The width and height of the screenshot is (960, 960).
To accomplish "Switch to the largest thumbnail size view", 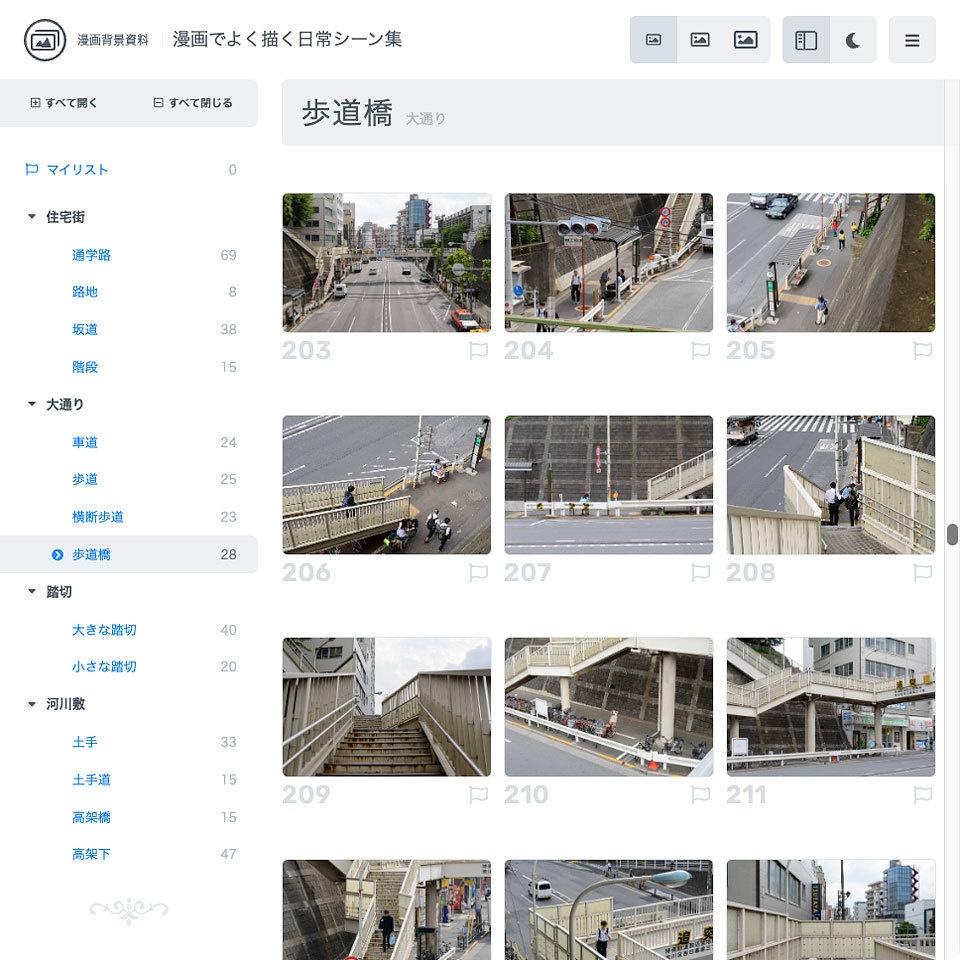I will pos(746,40).
